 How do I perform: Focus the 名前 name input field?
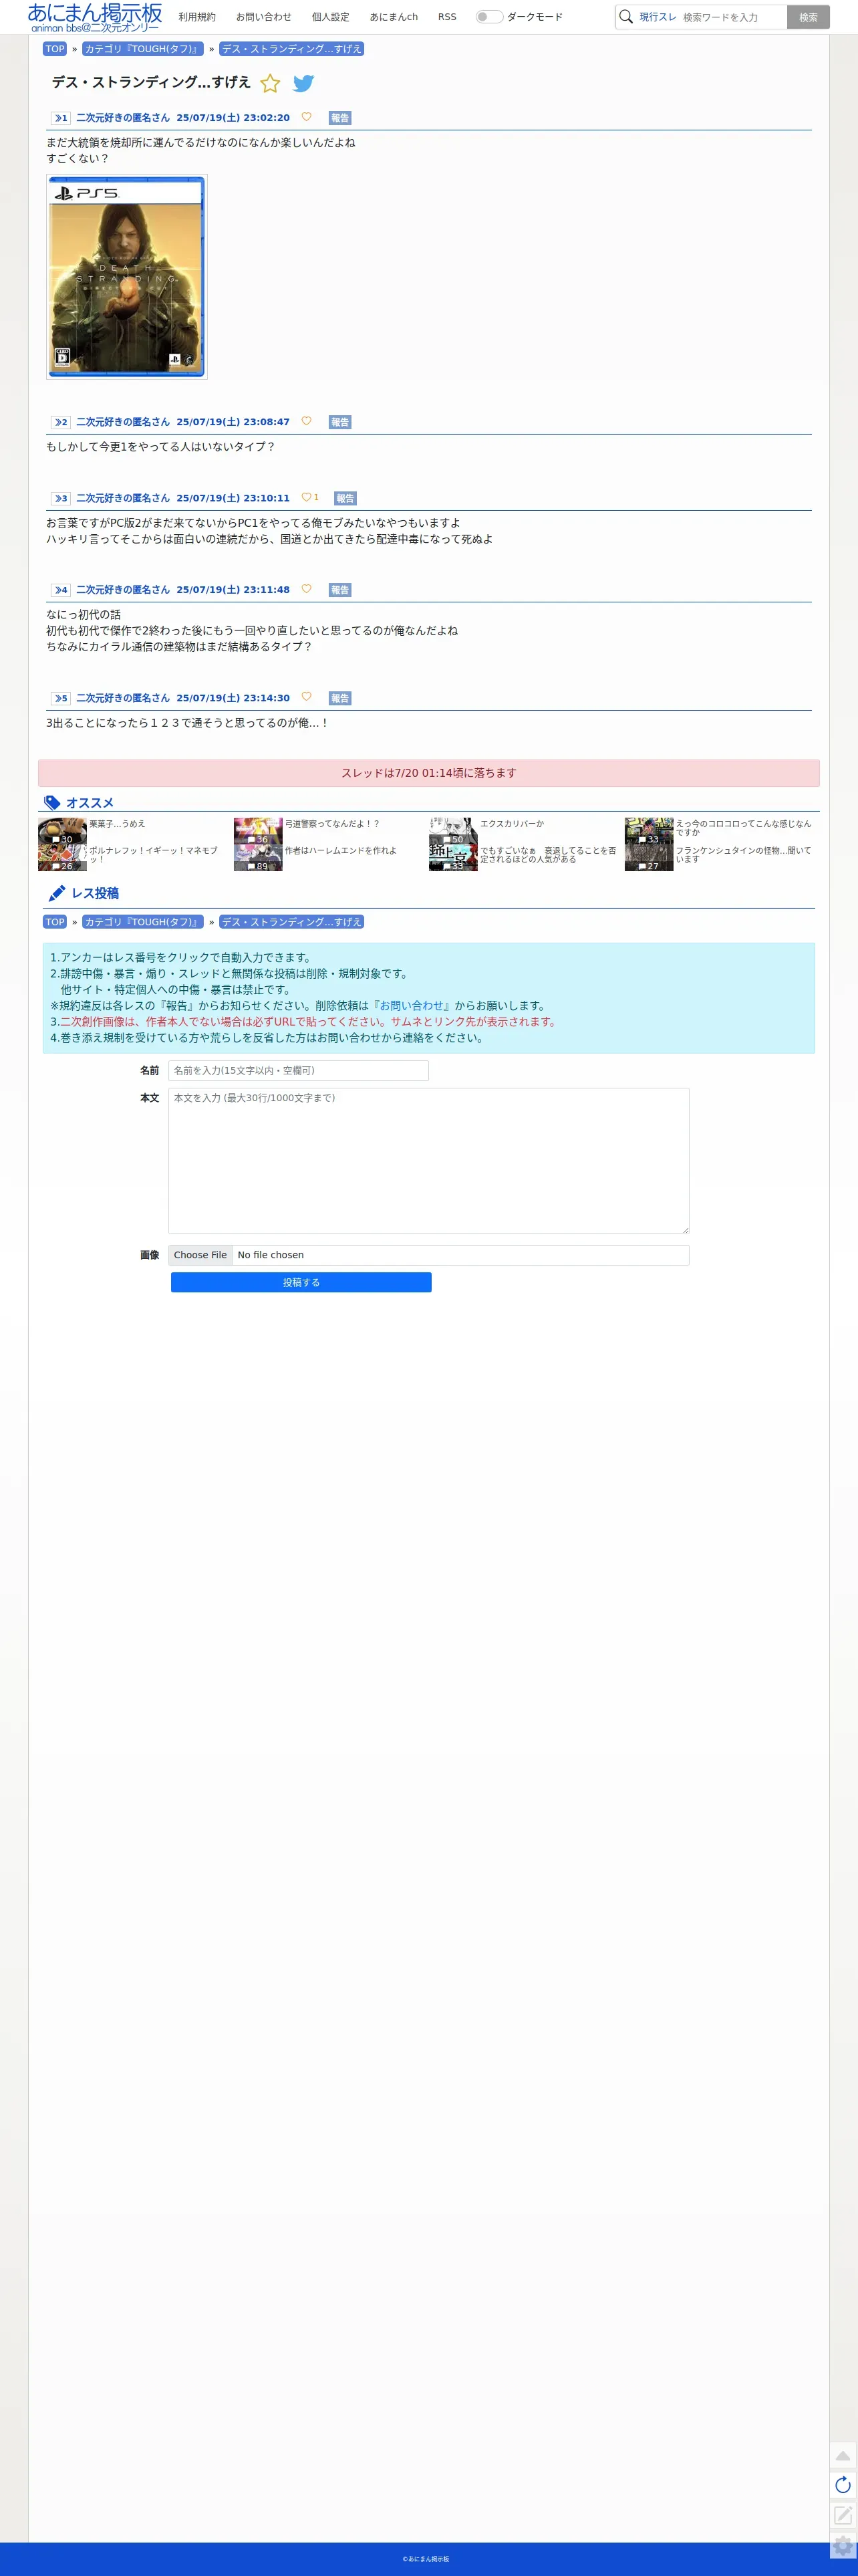coord(298,1071)
